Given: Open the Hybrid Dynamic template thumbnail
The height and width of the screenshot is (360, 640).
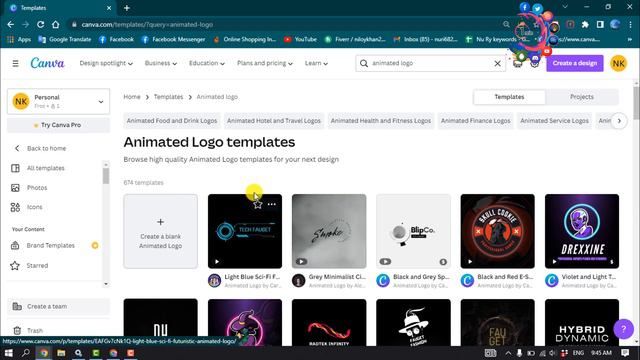Looking at the screenshot, I should [x=582, y=322].
